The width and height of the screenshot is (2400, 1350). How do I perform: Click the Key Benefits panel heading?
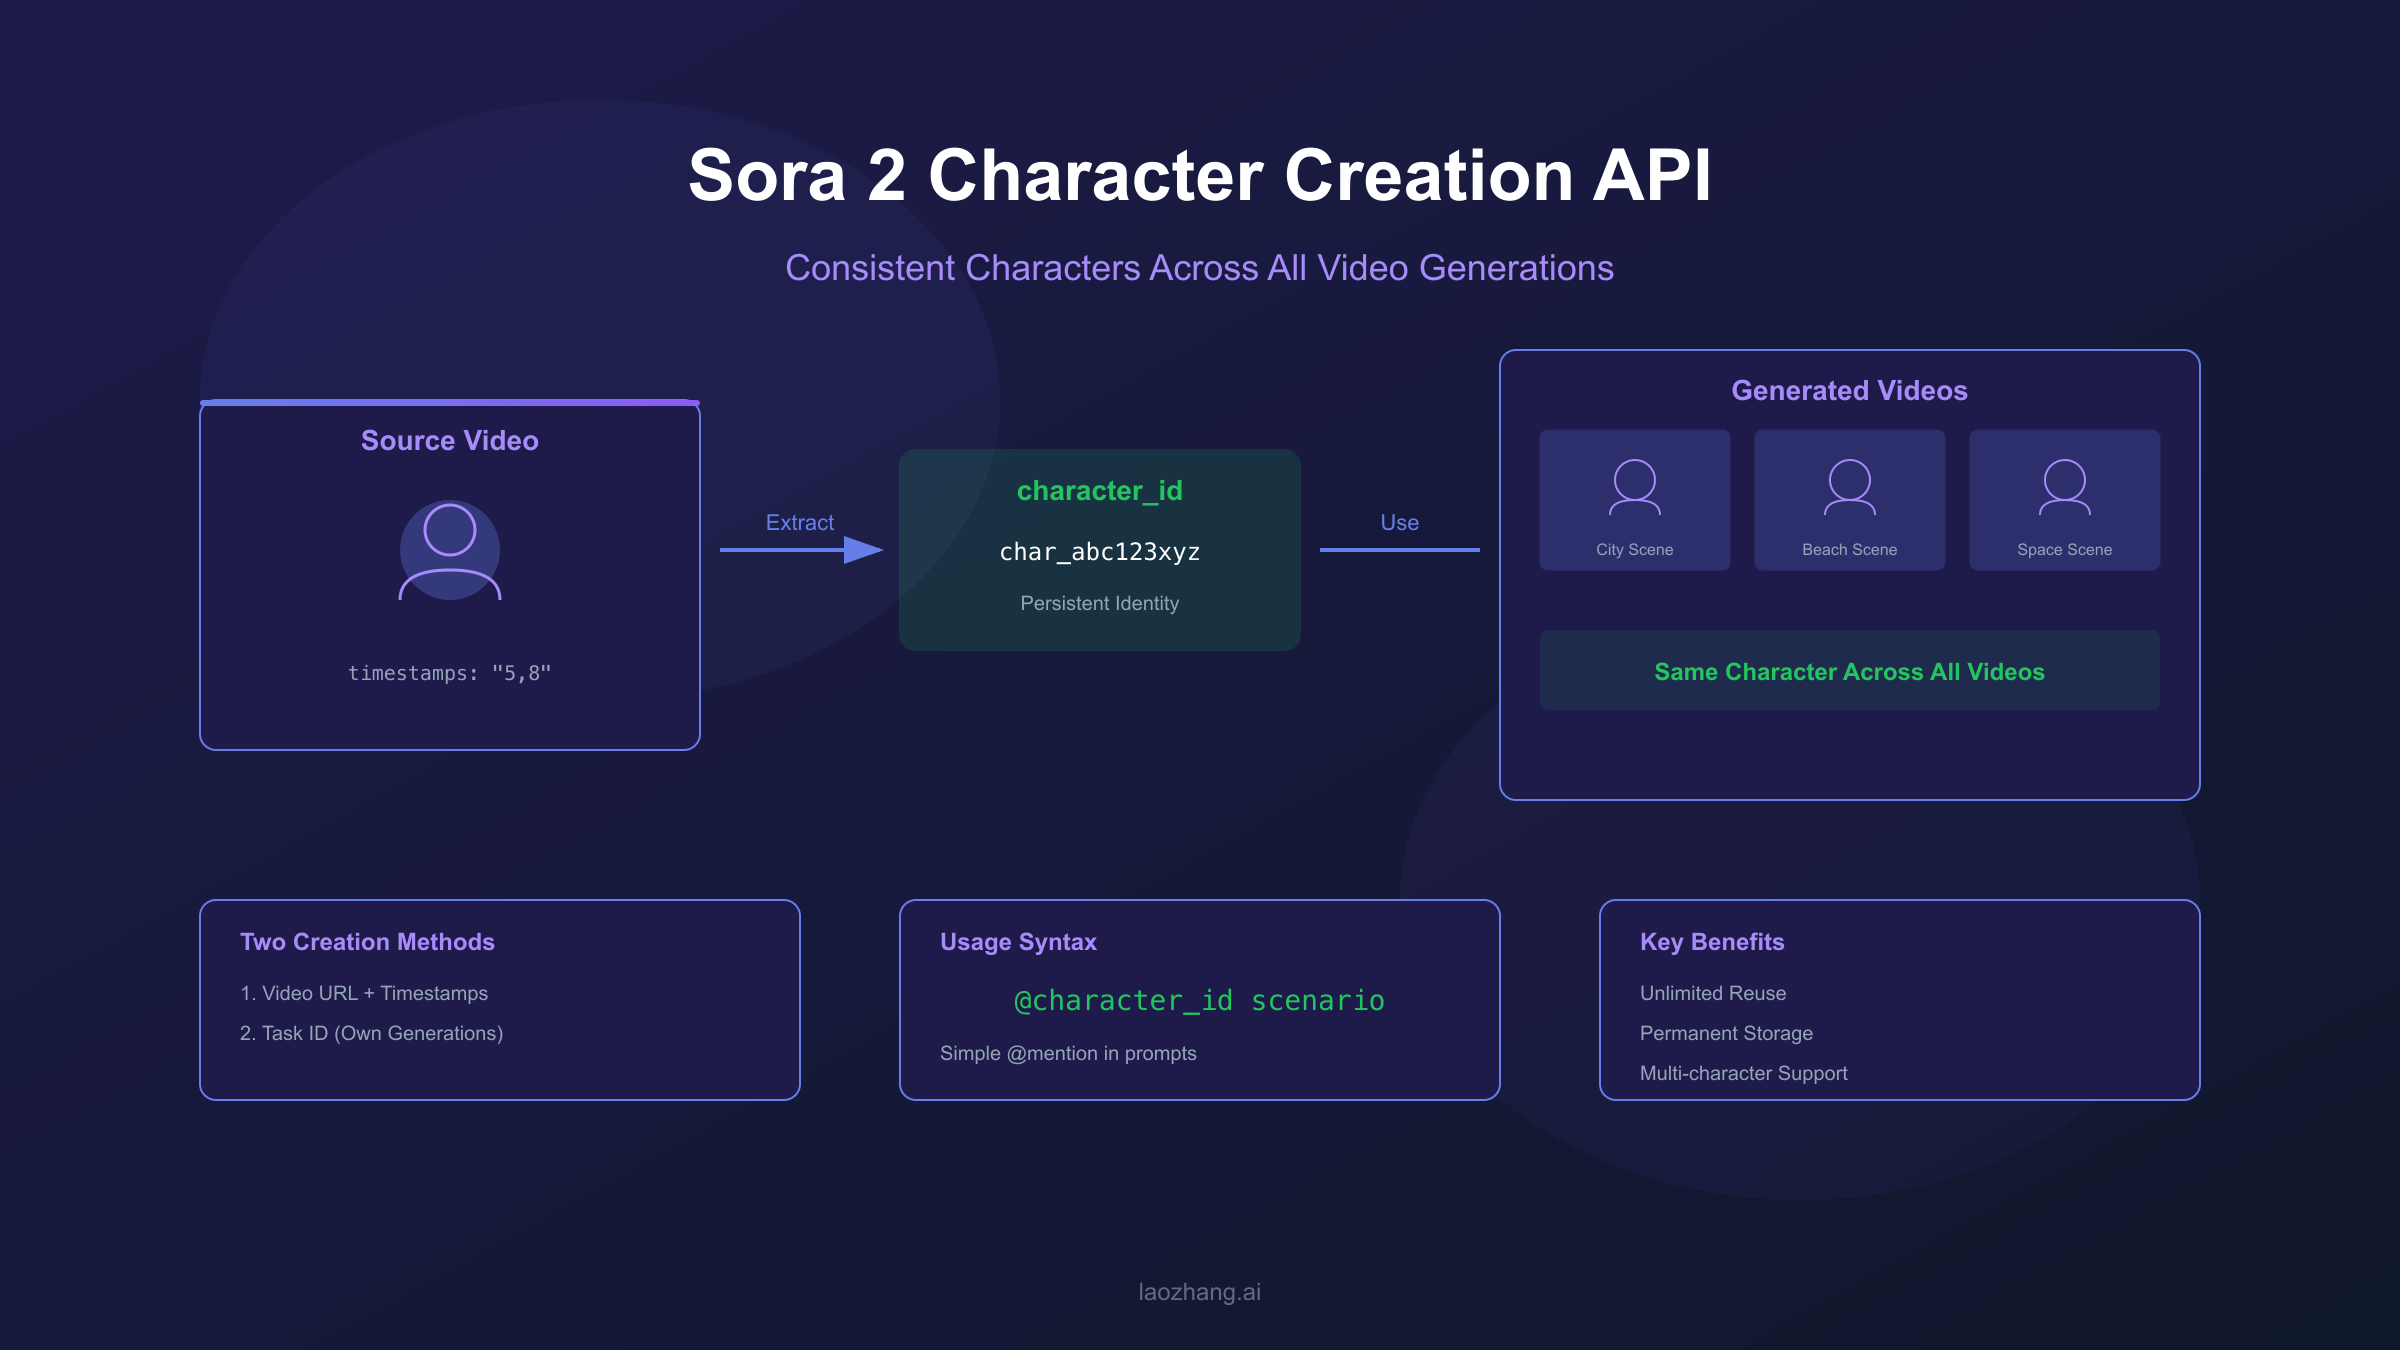point(1711,941)
